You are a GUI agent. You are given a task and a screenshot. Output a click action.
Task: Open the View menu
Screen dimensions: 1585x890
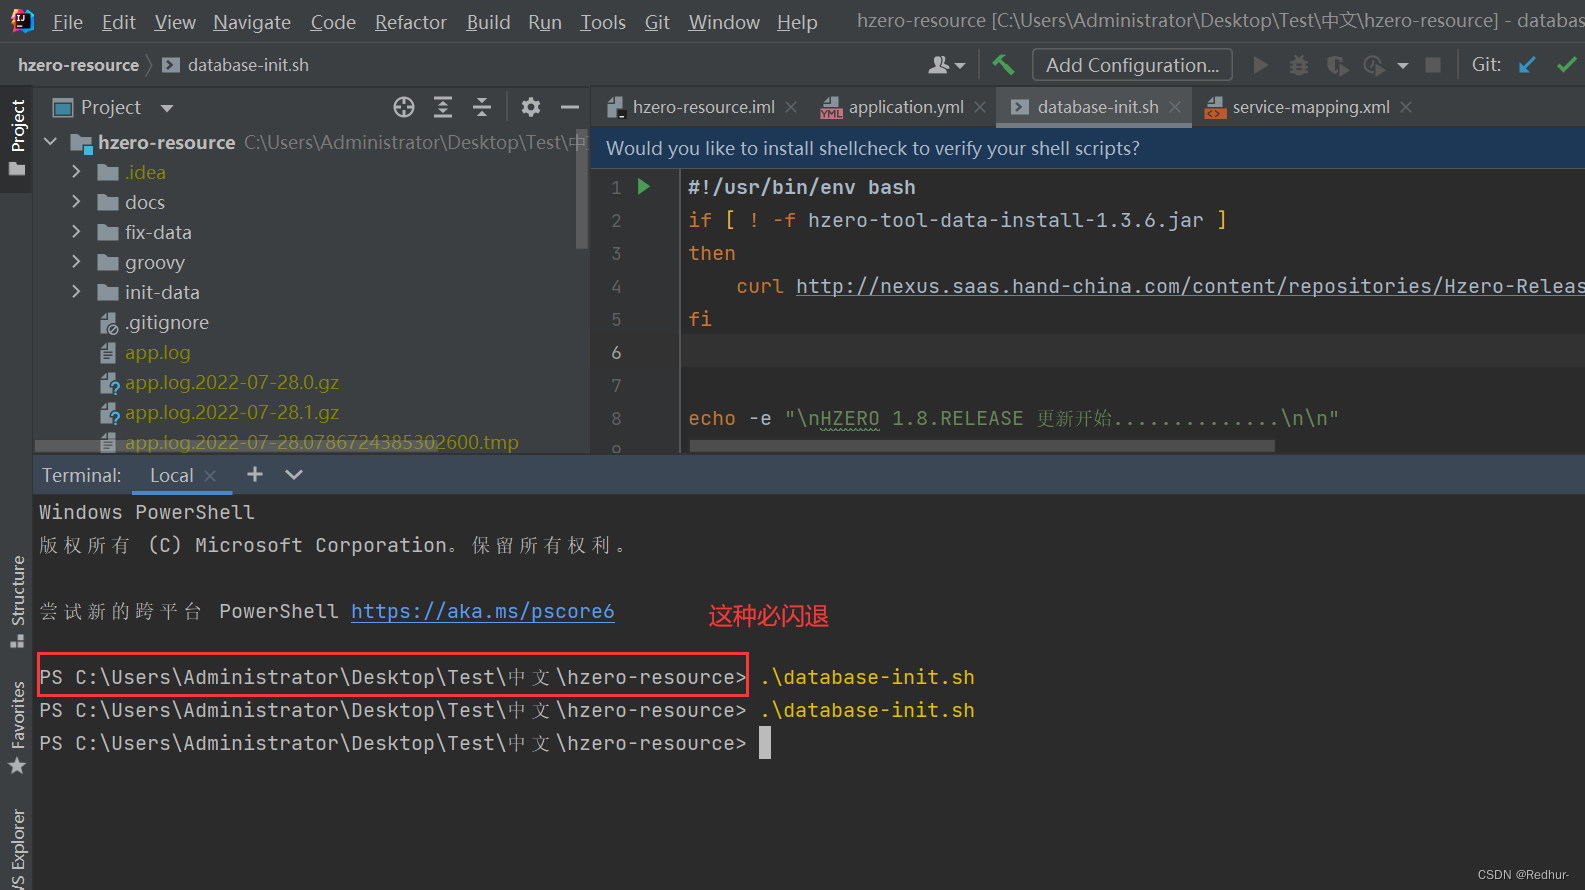point(175,22)
